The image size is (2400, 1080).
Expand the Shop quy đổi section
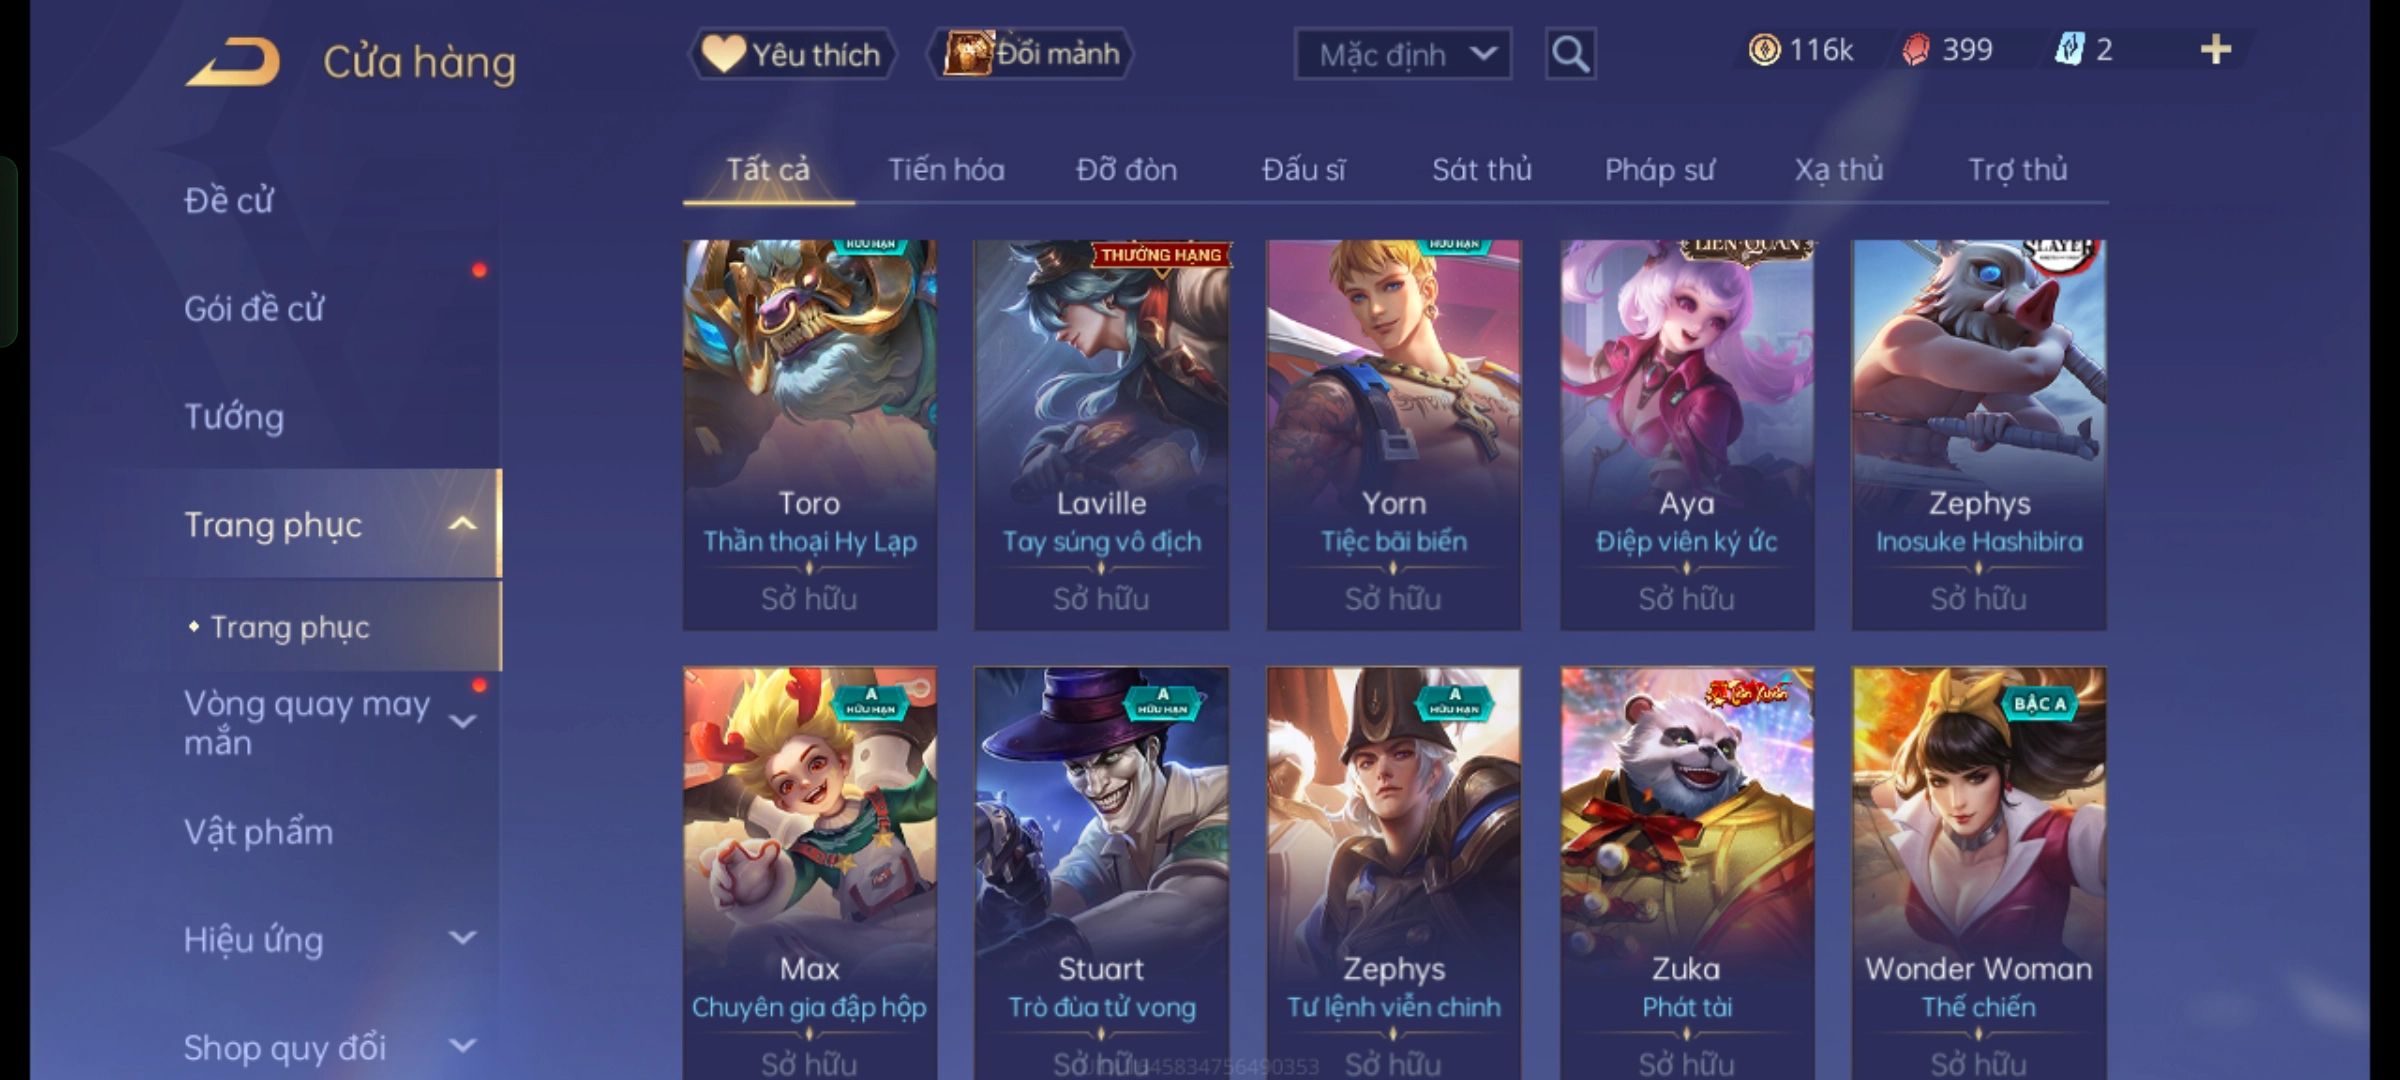click(462, 1046)
